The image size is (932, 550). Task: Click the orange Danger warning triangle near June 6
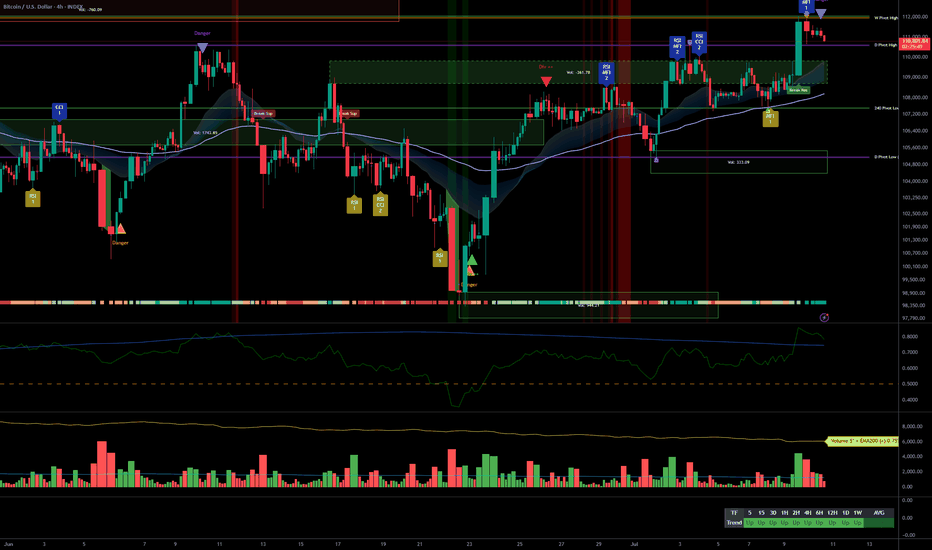coord(121,228)
